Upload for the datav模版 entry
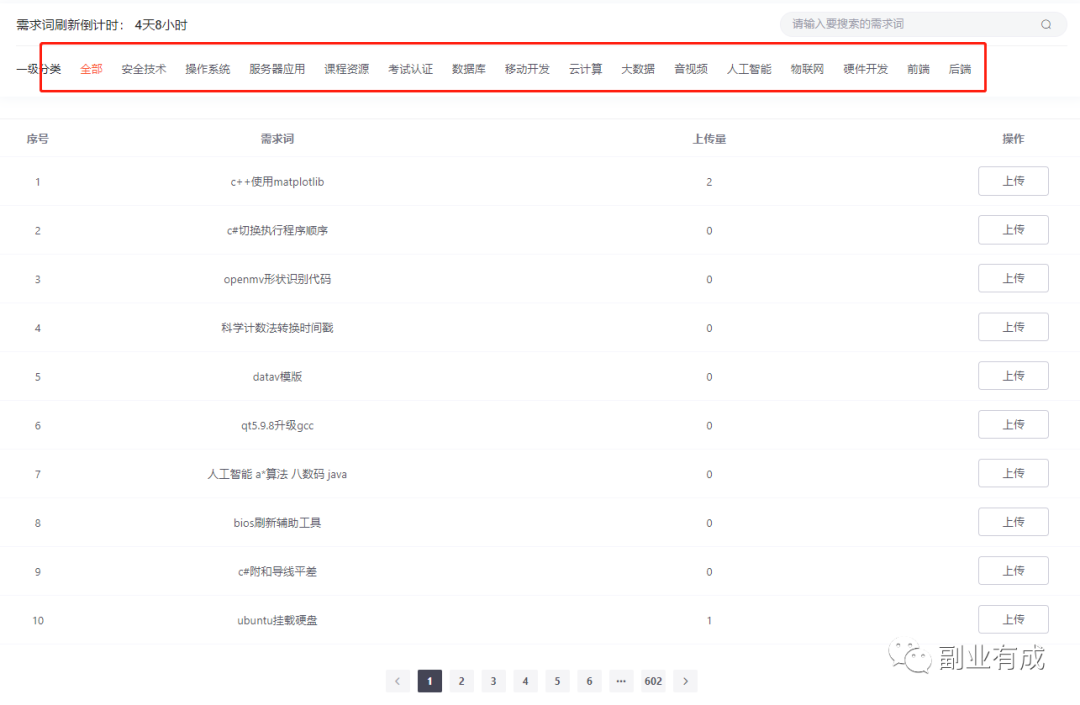The width and height of the screenshot is (1080, 705). pos(1013,376)
